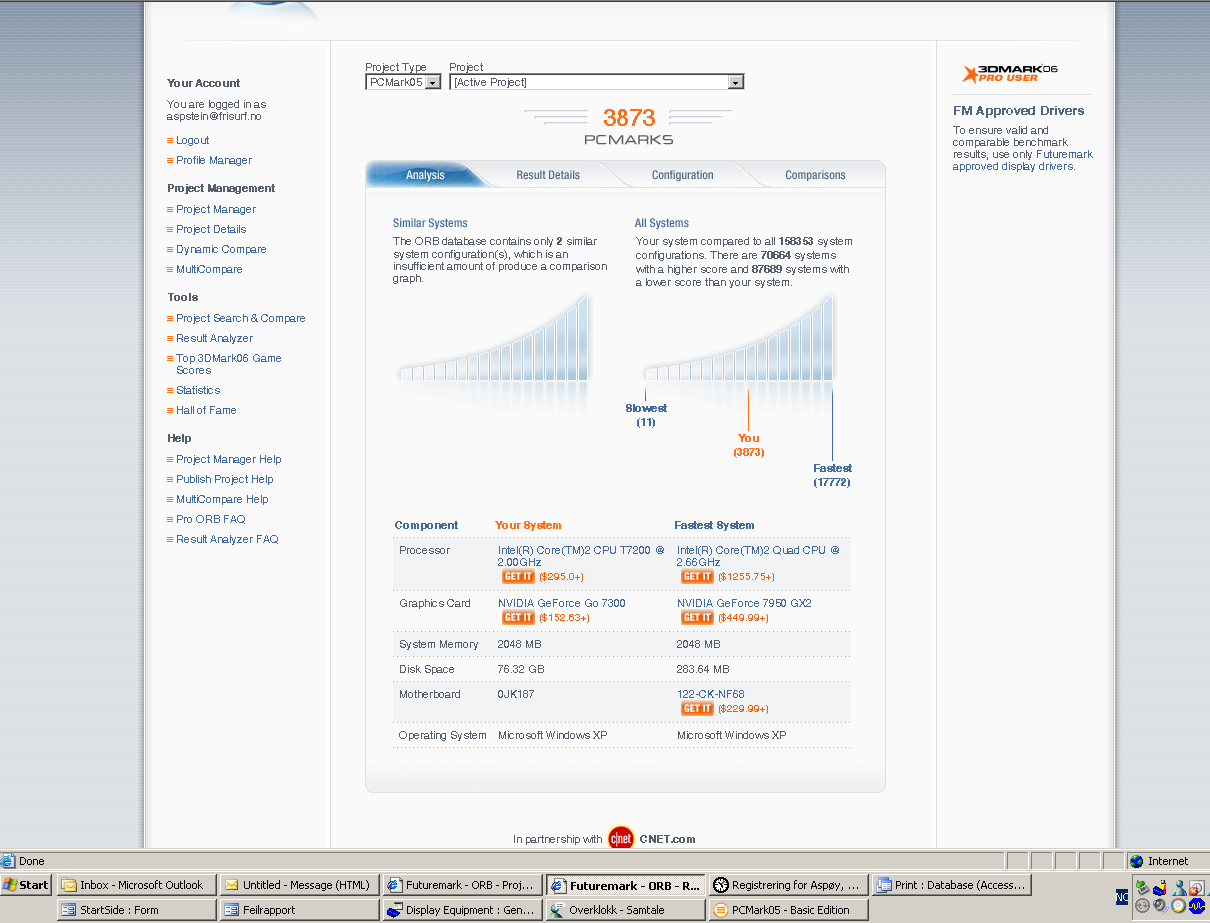Open Pro ORB FAQ link
The image size is (1210, 923).
[x=211, y=520]
